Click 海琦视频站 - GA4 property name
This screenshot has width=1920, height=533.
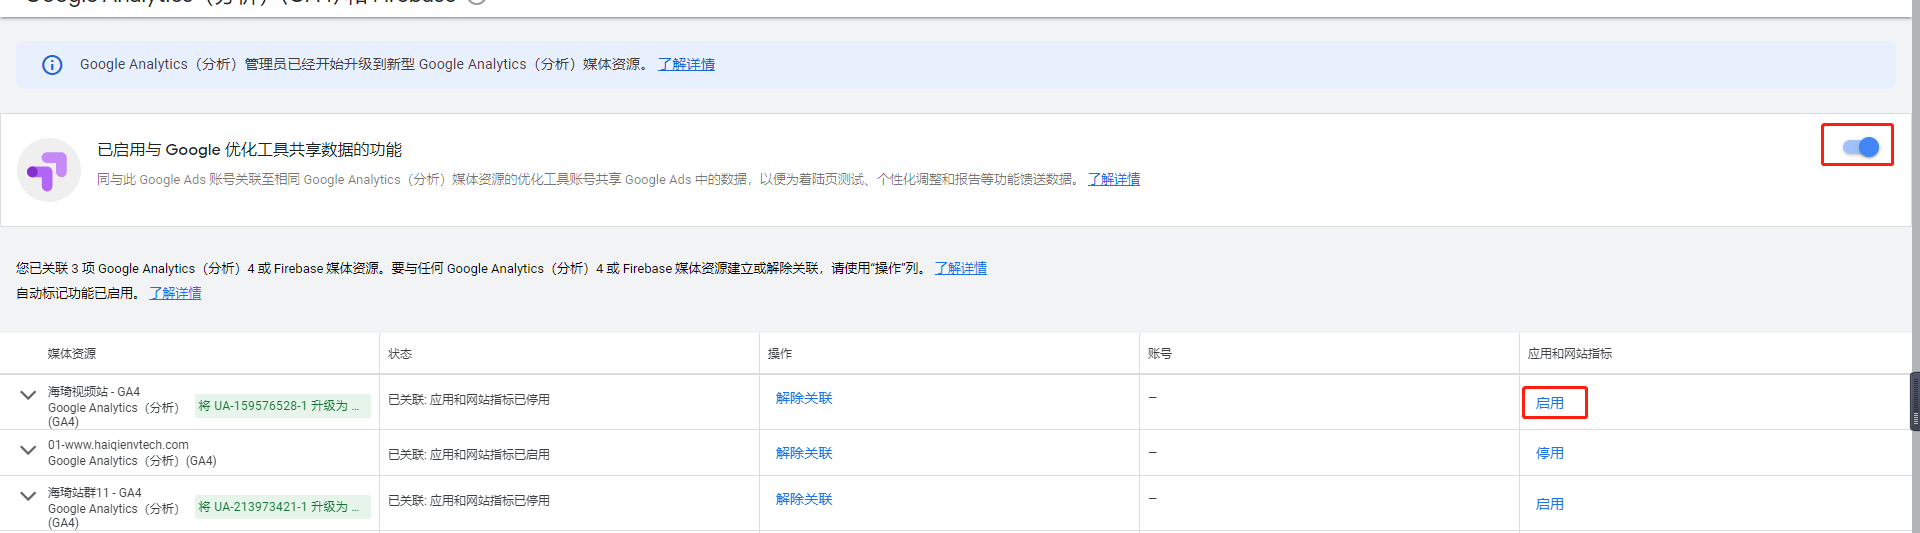(94, 392)
